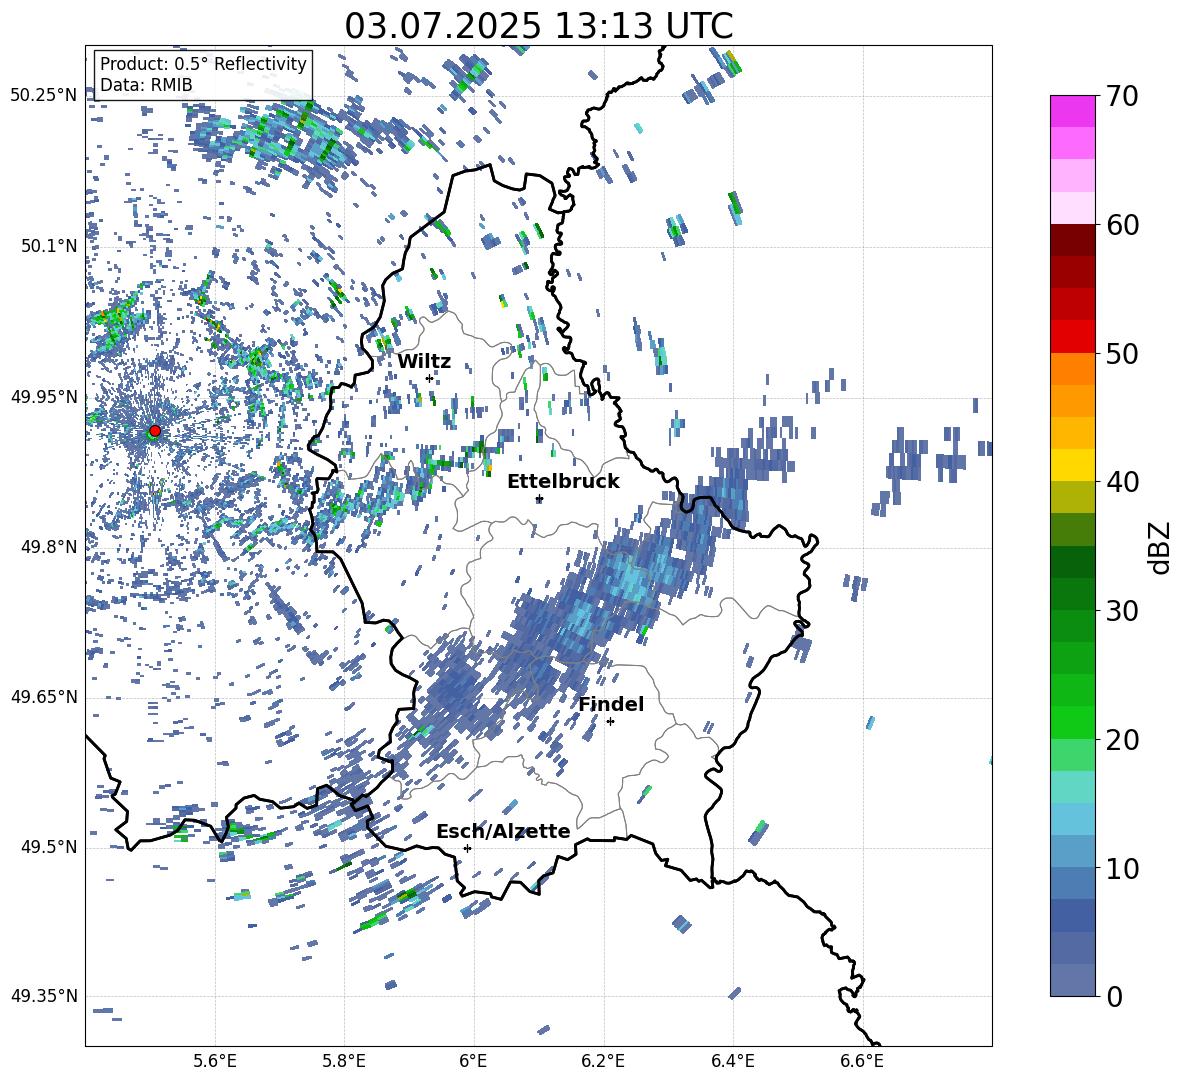Click the bright red colorbar segment above 50
1184x1081 pixels.
tap(1072, 337)
